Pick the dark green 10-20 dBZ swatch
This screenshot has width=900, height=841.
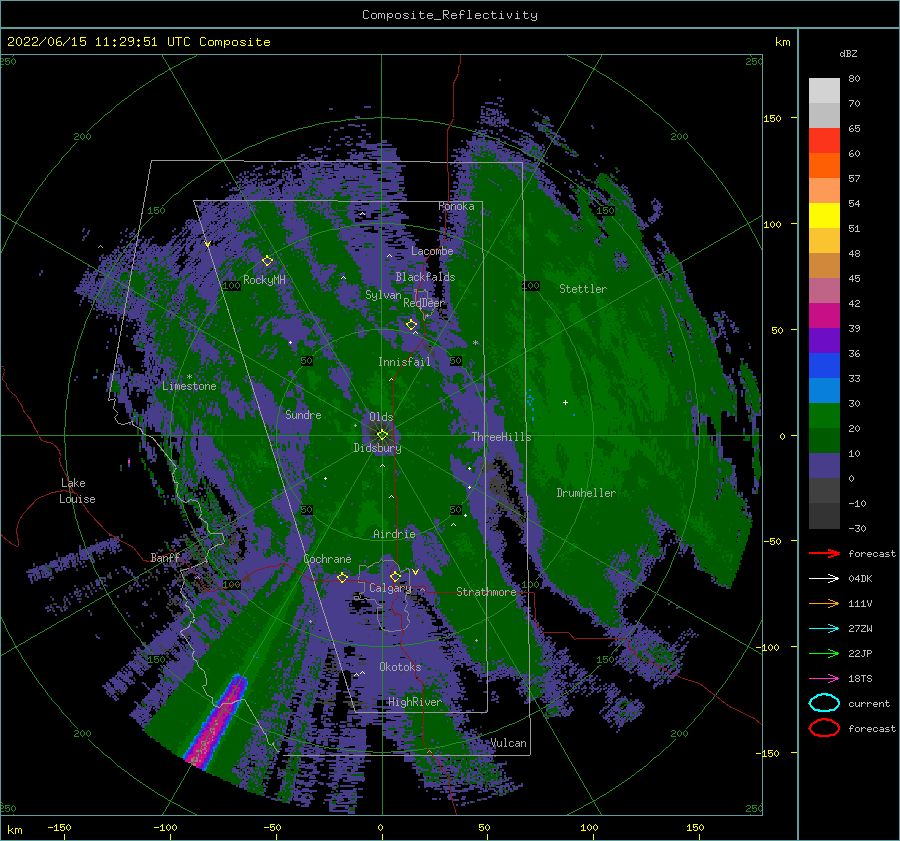pyautogui.click(x=824, y=440)
